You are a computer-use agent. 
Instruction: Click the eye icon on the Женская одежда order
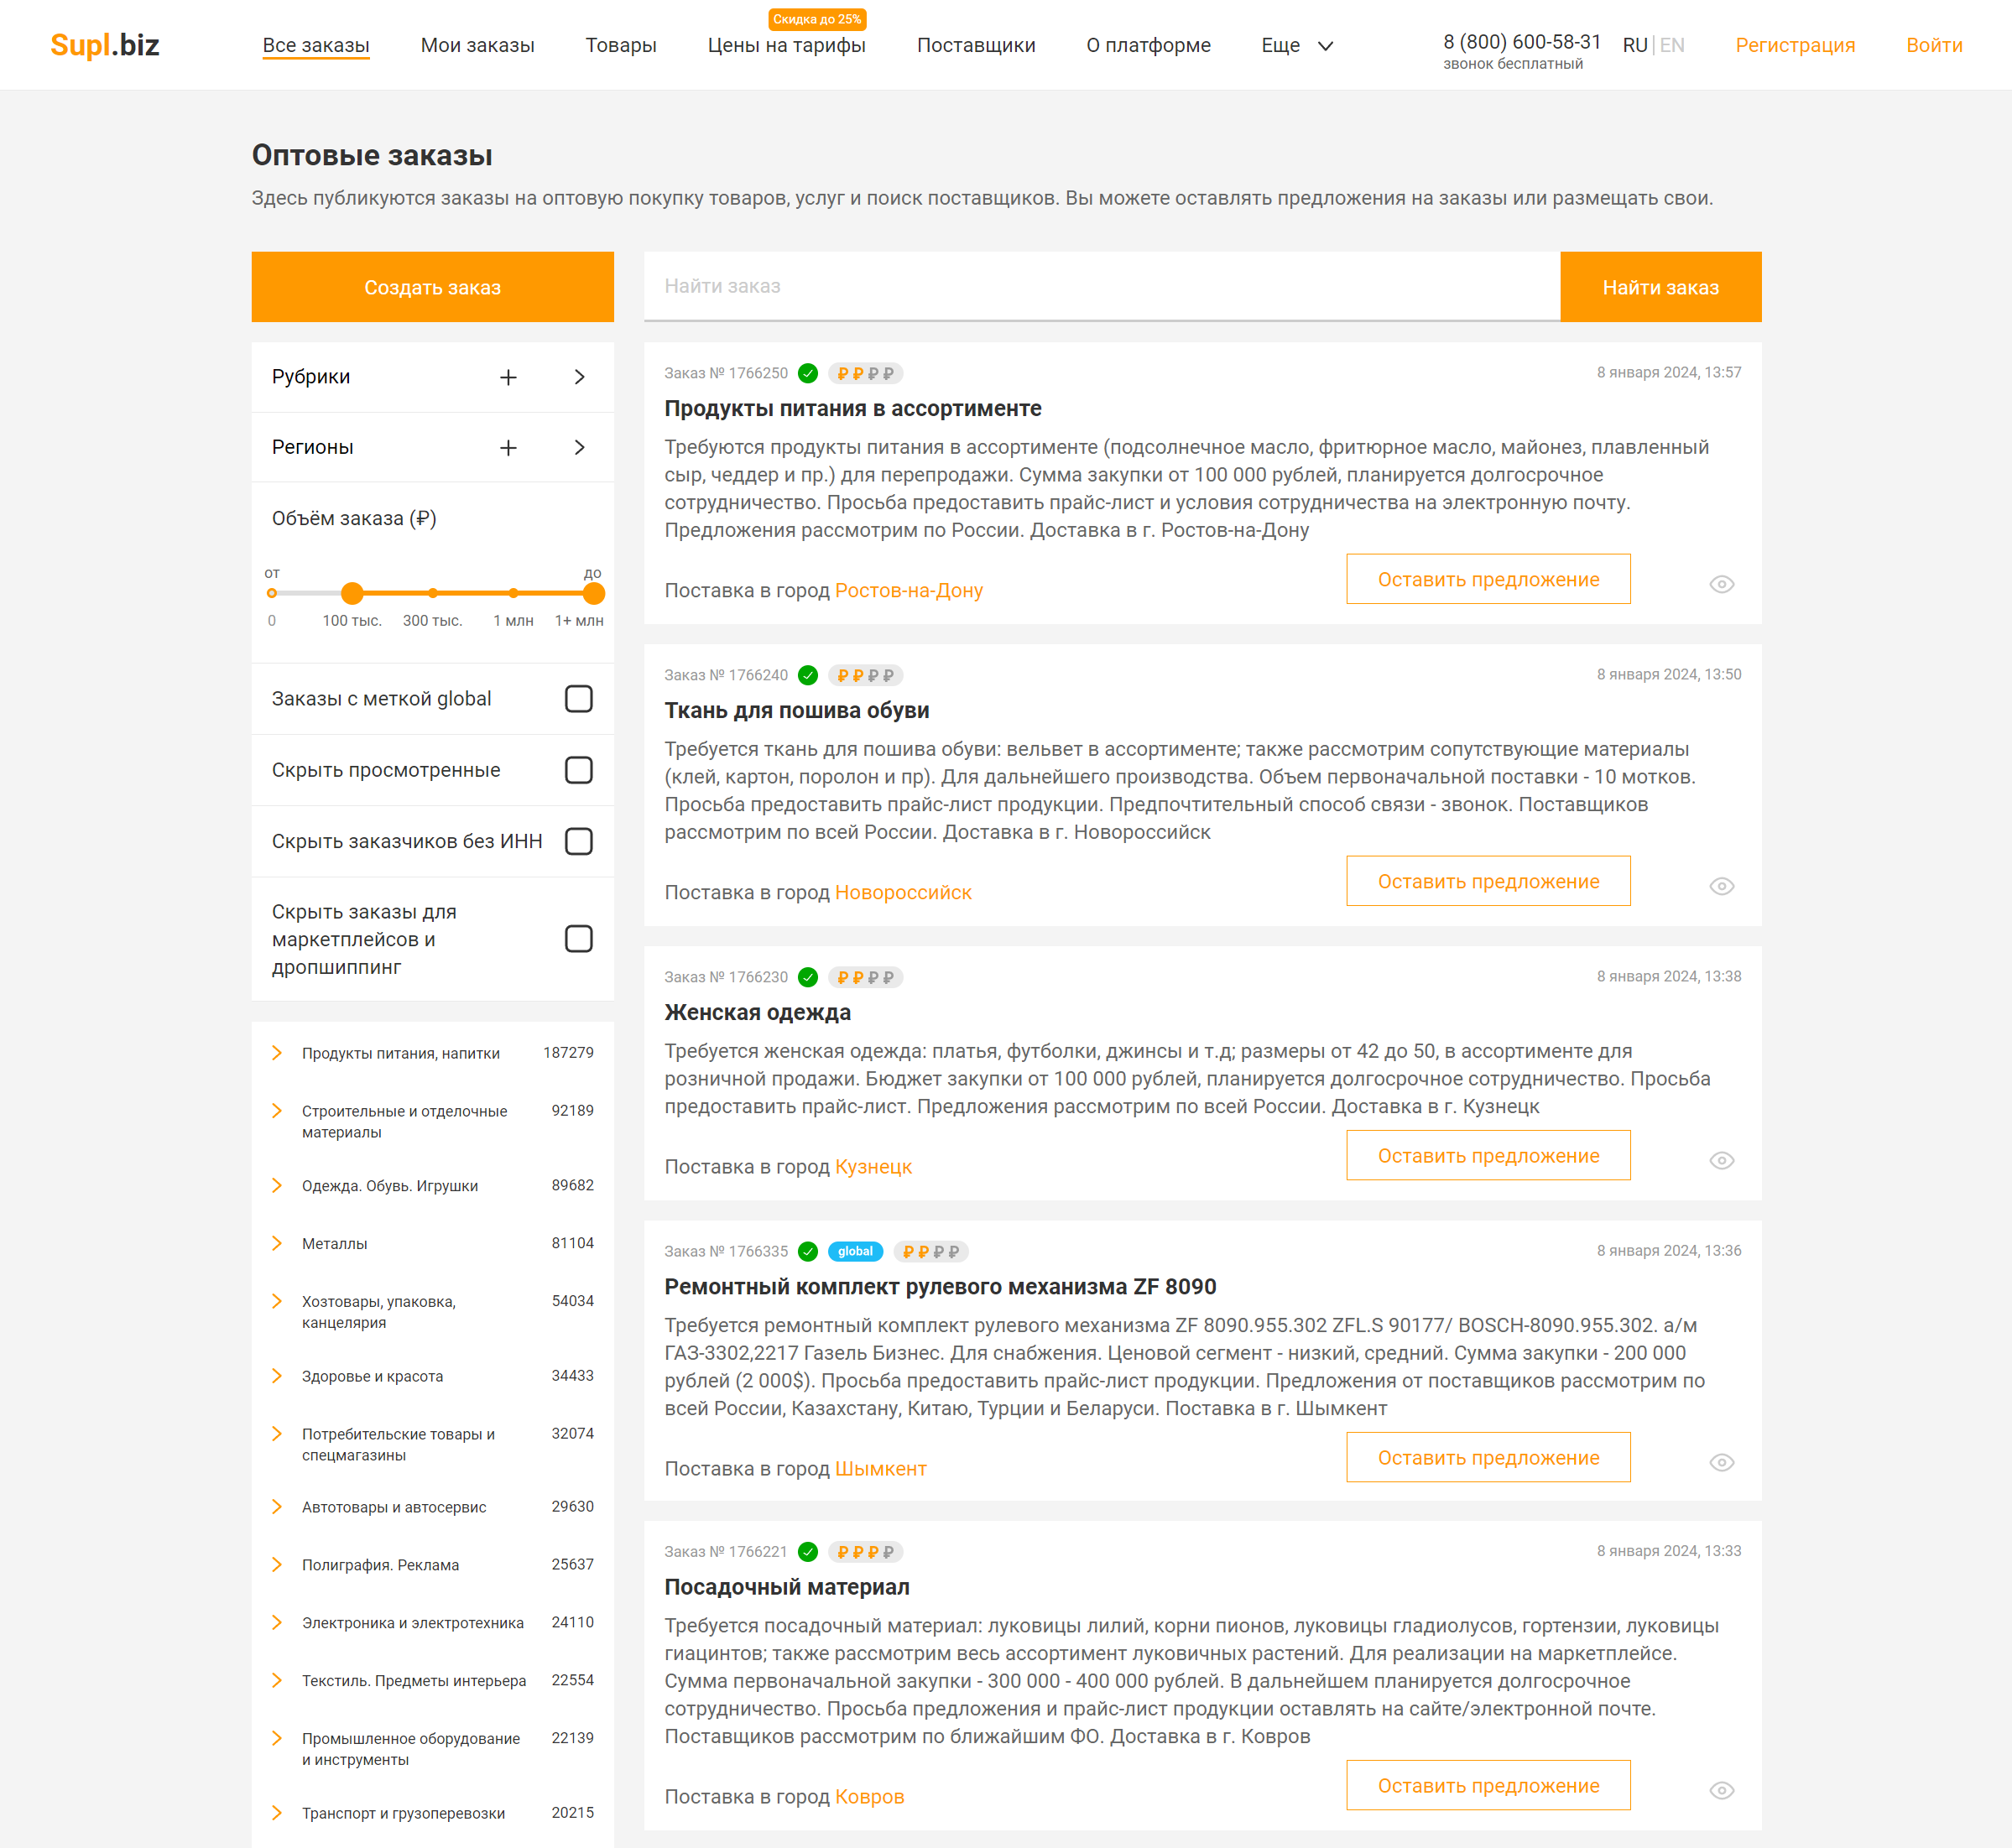tap(1721, 1160)
